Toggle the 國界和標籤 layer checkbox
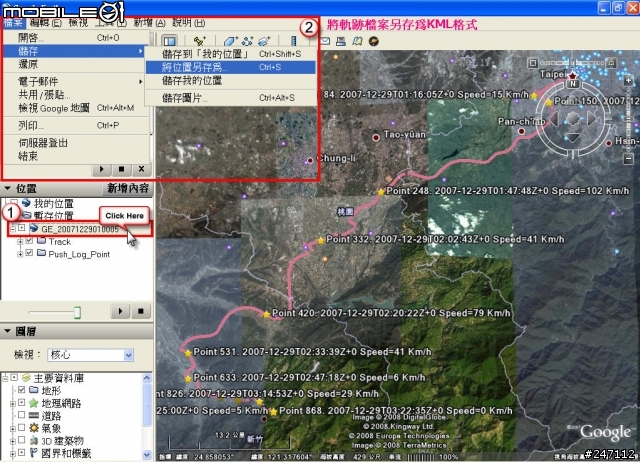This screenshot has height=462, width=640. [22, 452]
